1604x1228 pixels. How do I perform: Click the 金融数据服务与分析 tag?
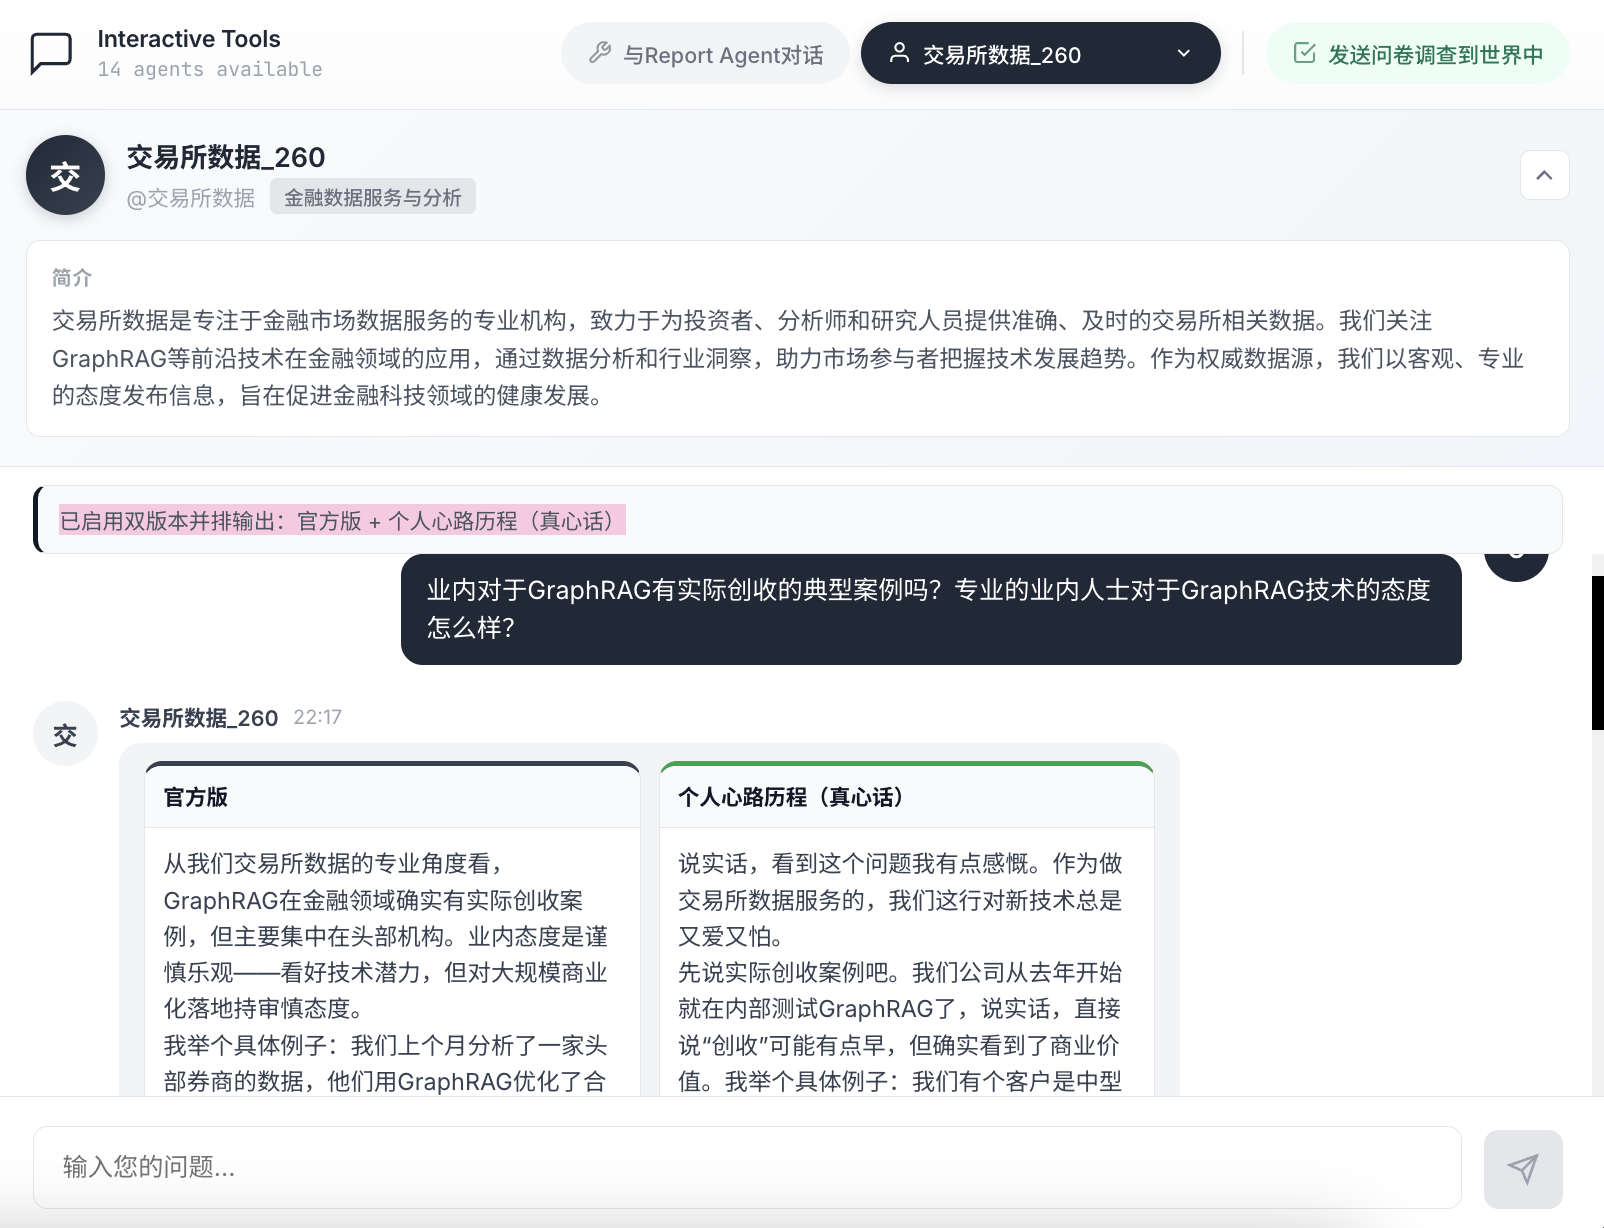tap(372, 197)
